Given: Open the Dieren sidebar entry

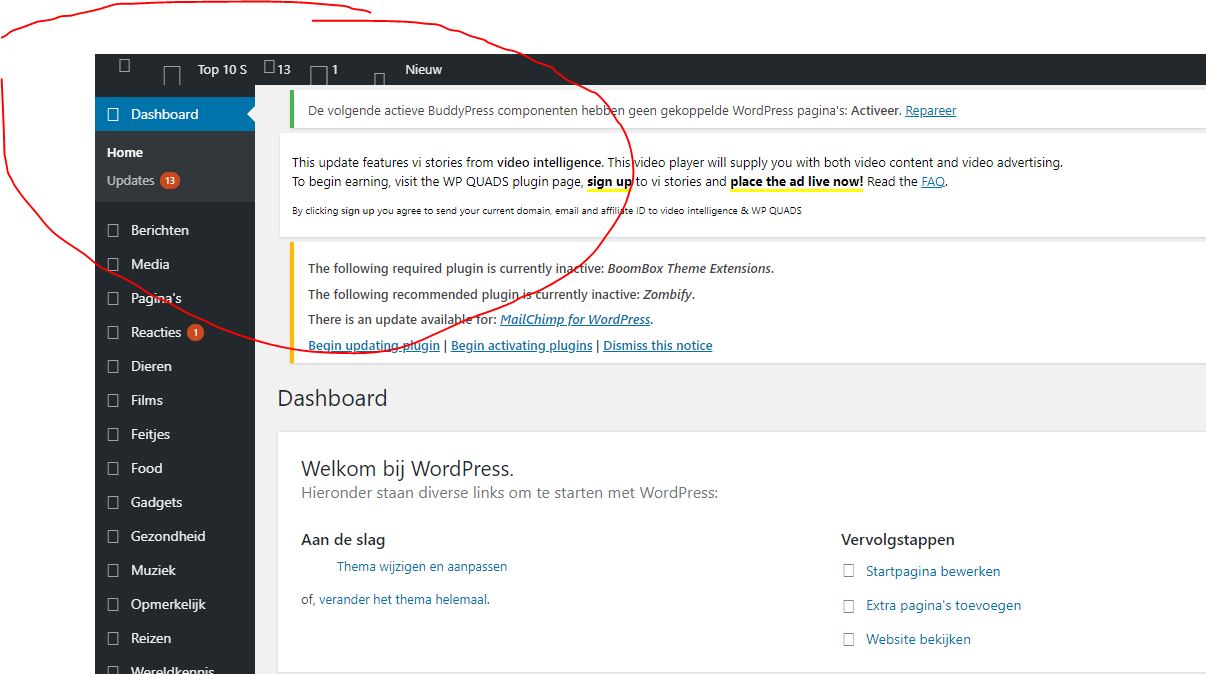Looking at the screenshot, I should (x=151, y=366).
